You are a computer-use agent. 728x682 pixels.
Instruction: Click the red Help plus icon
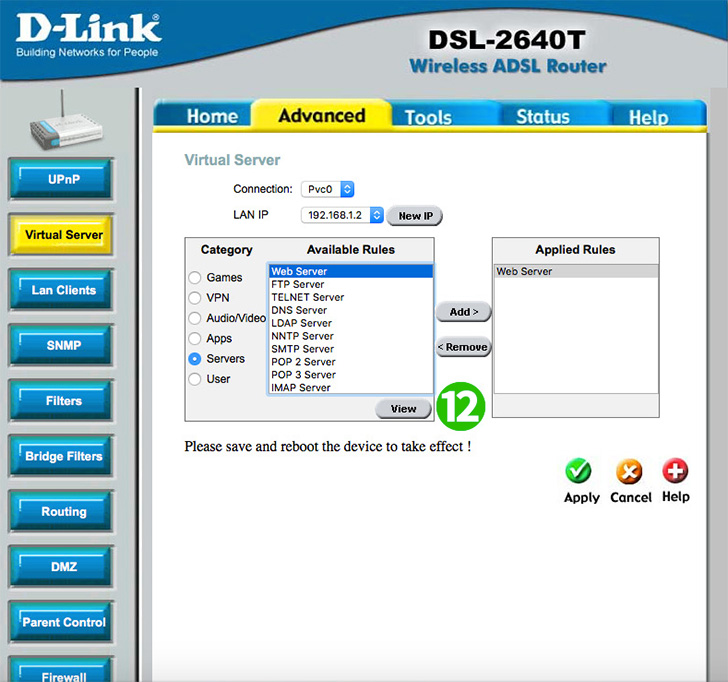tap(675, 471)
